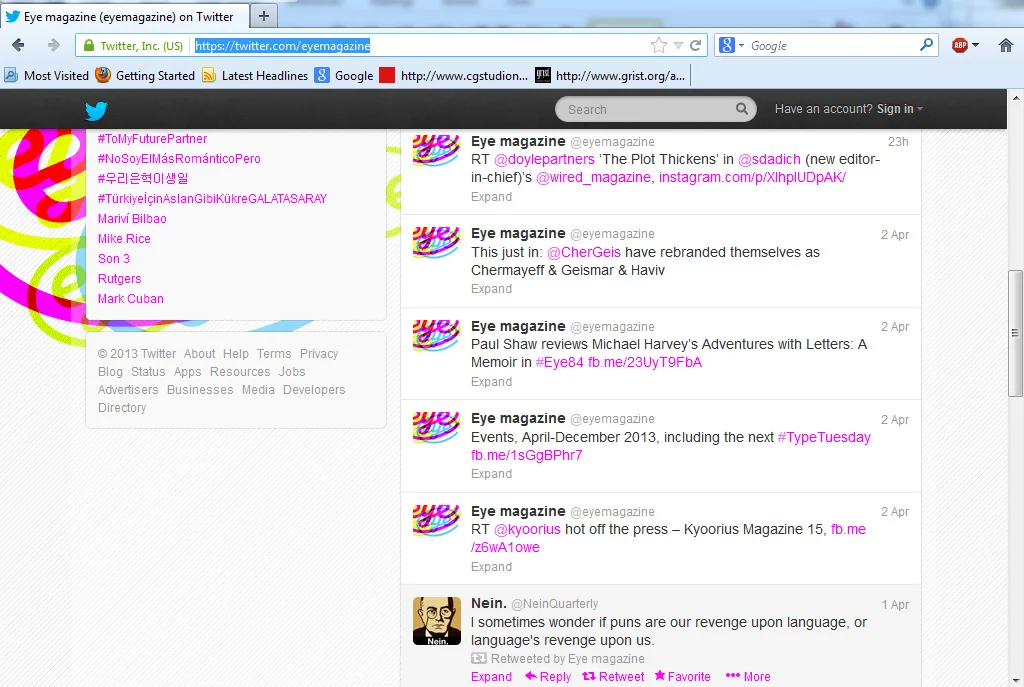Open the grist.org bookmark
This screenshot has width=1024, height=687.
coord(611,76)
